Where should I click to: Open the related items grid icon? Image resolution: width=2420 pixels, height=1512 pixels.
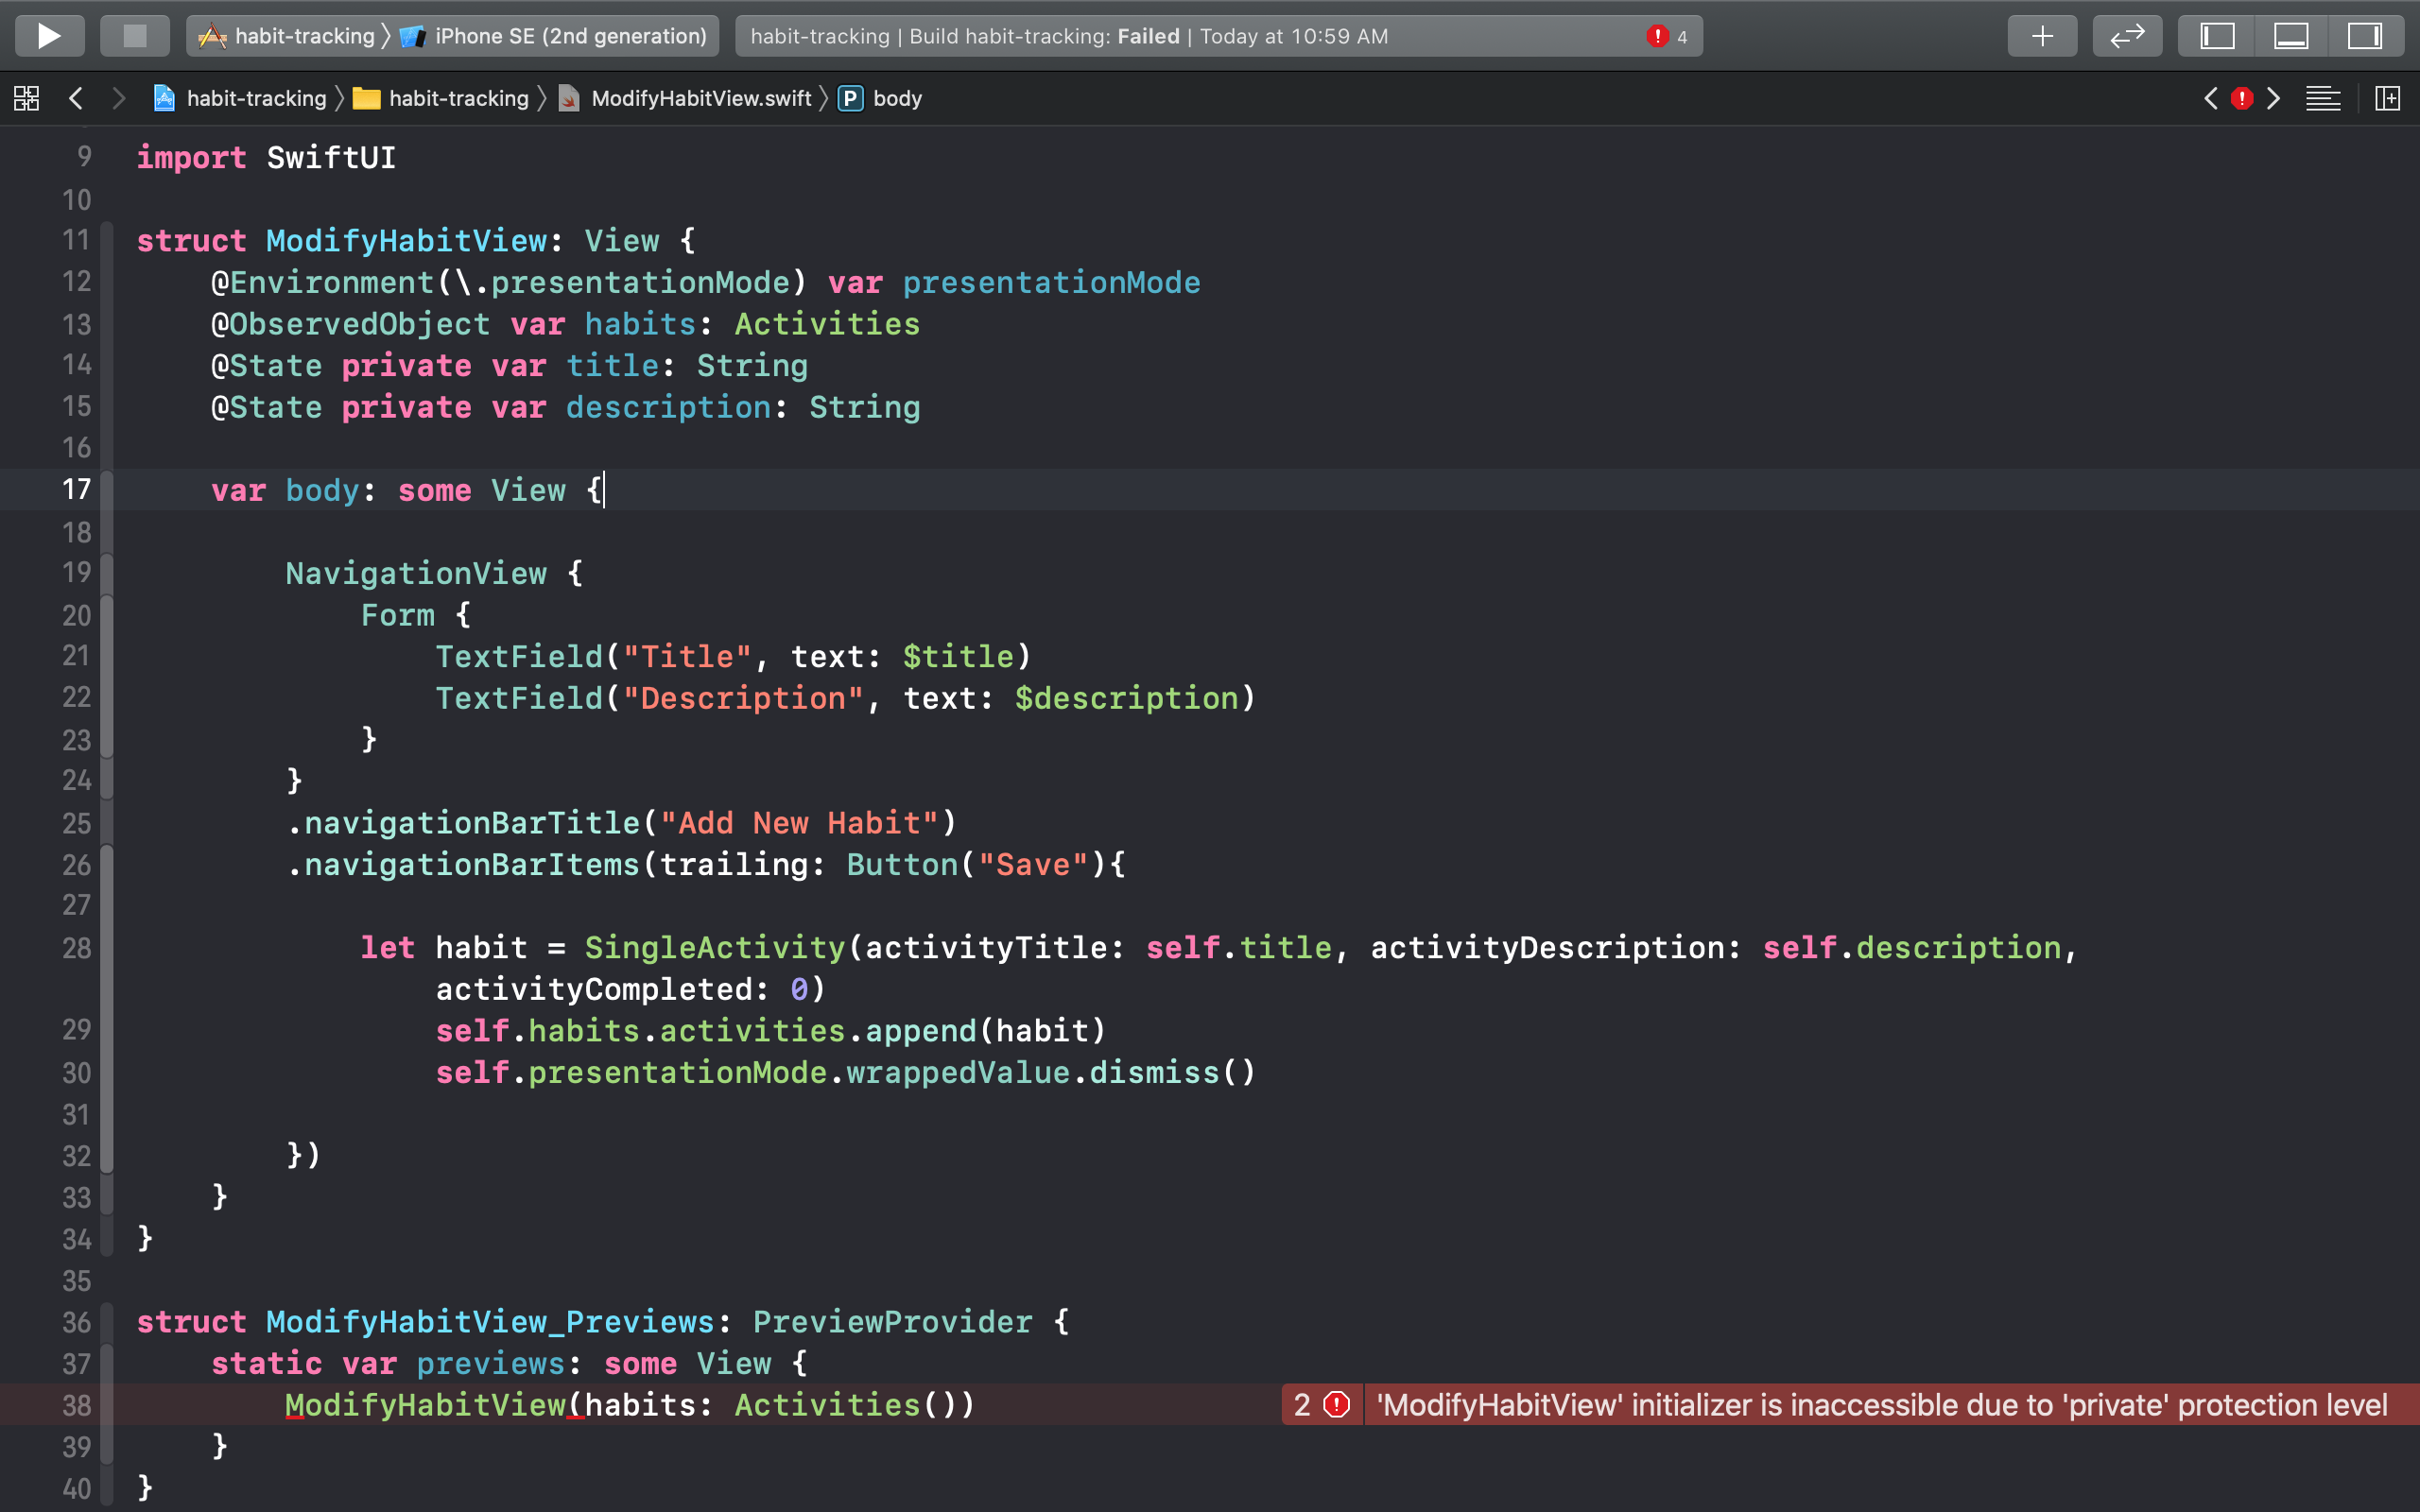pos(26,98)
